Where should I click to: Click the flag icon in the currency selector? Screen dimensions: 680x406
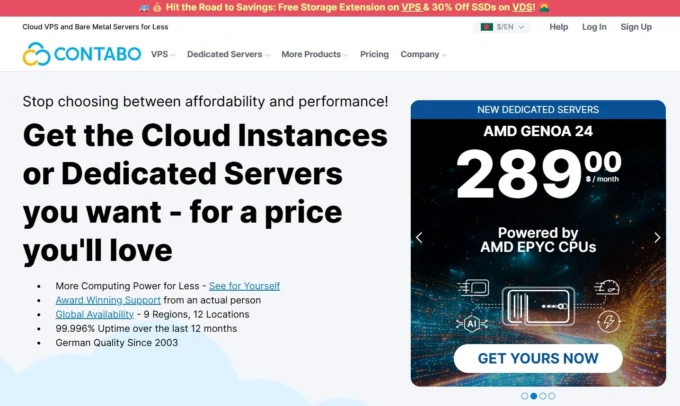pyautogui.click(x=487, y=27)
